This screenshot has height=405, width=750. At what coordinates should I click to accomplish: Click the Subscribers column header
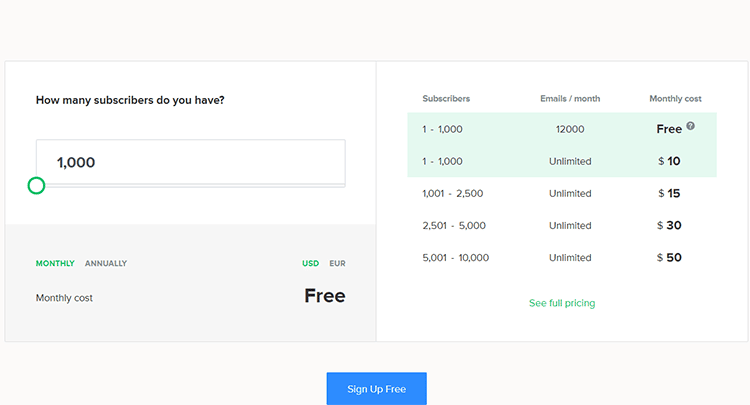(446, 99)
